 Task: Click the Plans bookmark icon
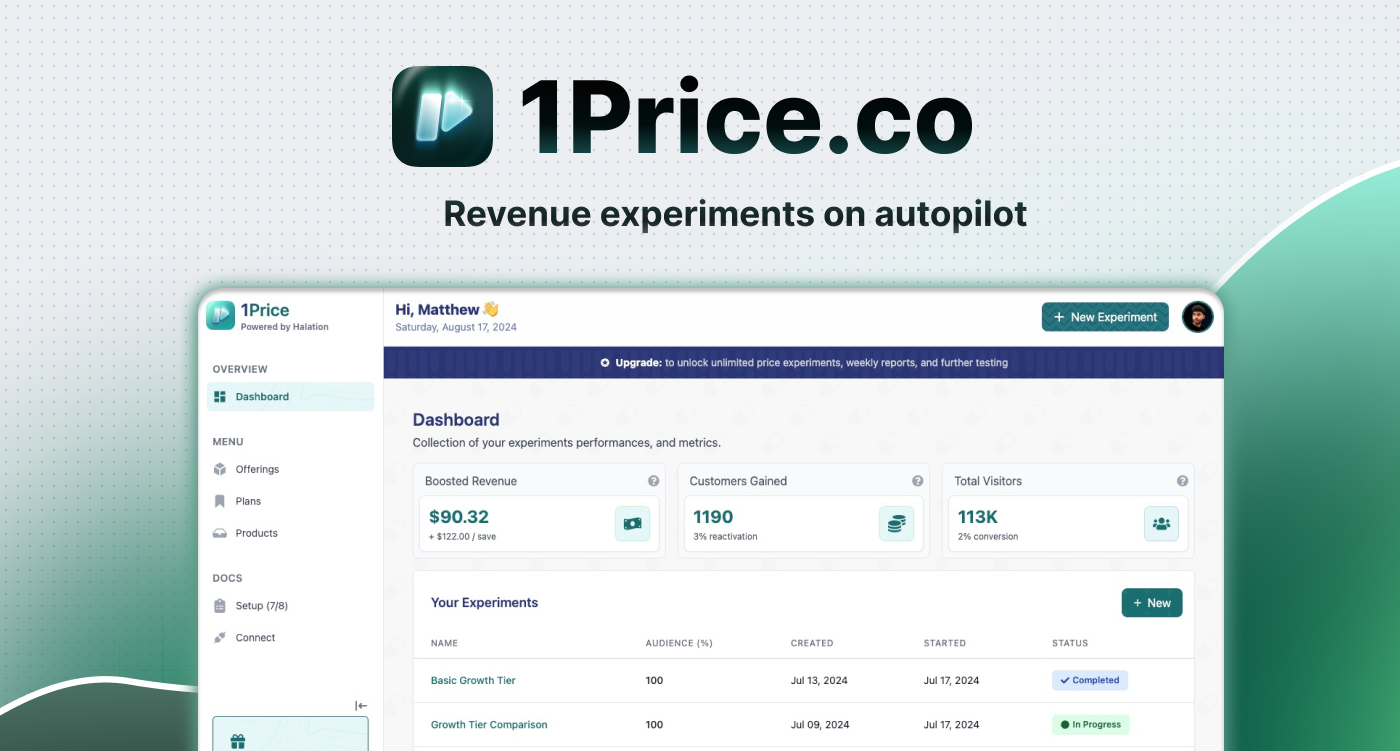[220, 501]
